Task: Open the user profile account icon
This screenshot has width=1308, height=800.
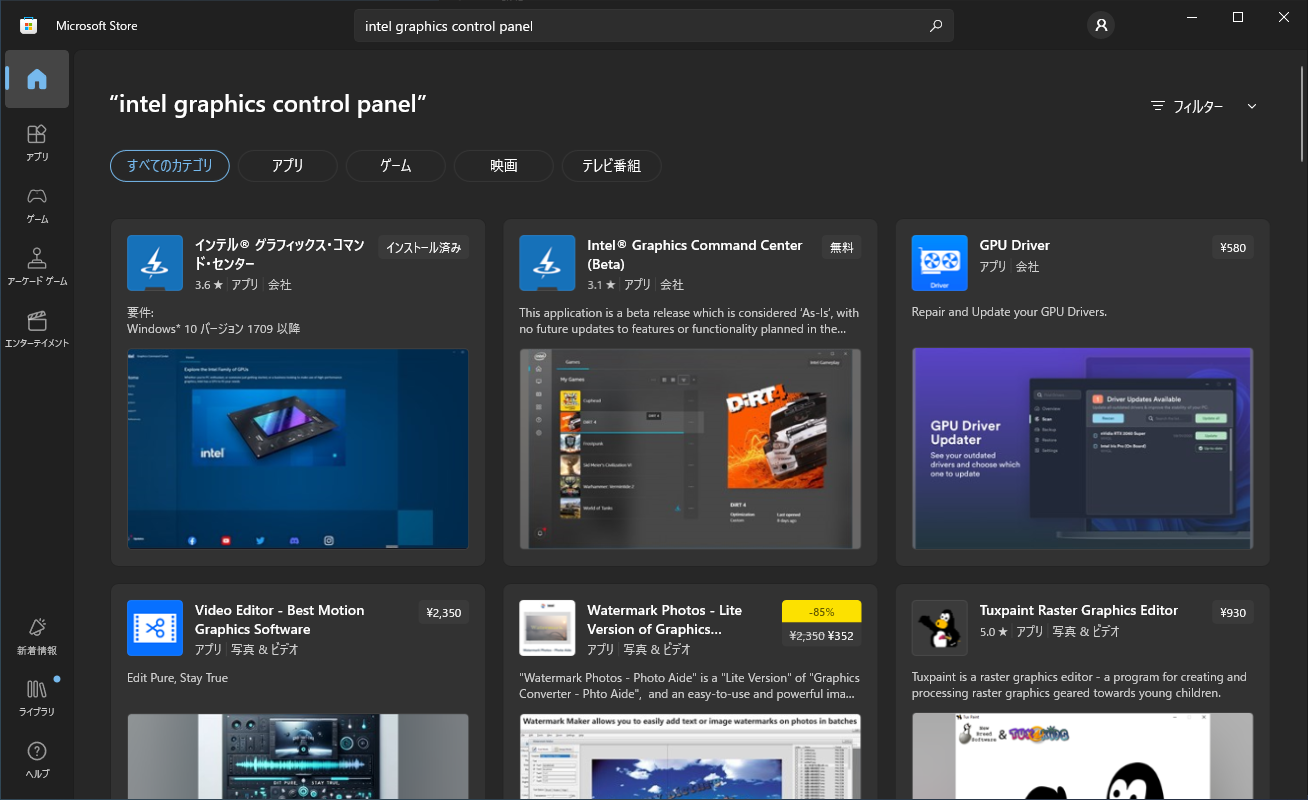Action: coord(1101,26)
